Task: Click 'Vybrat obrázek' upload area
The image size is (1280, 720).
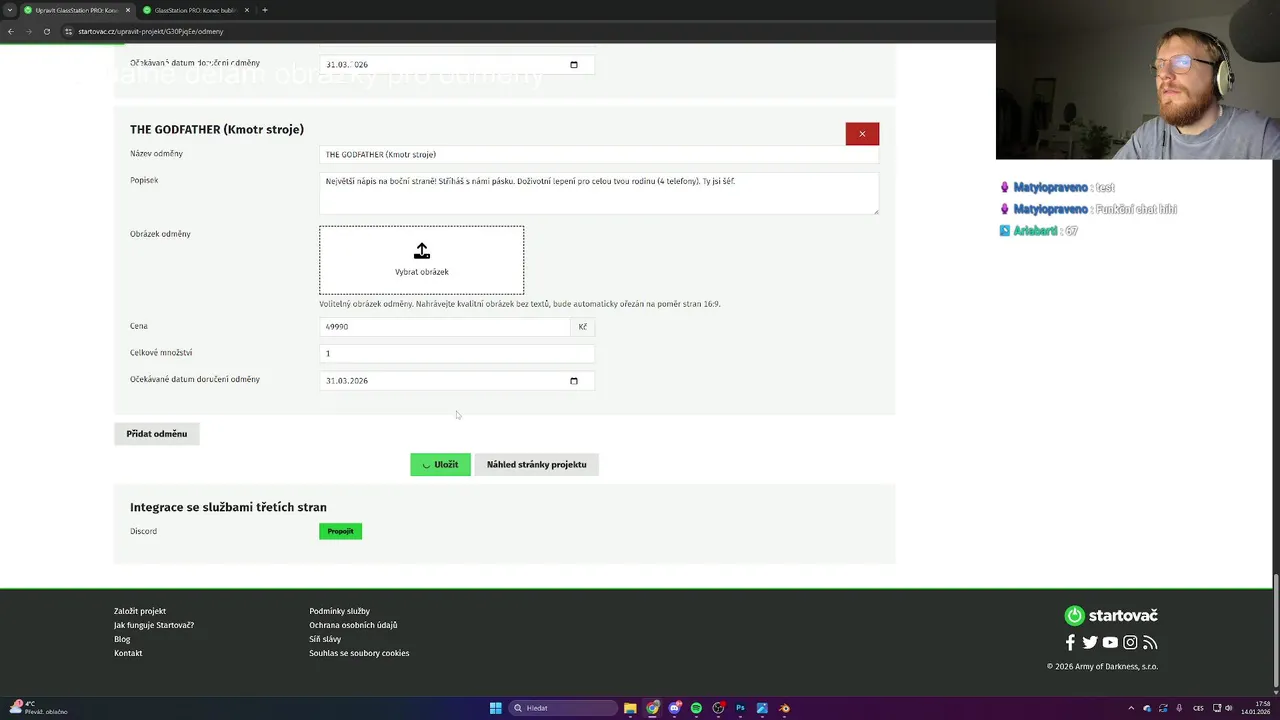Action: [422, 260]
